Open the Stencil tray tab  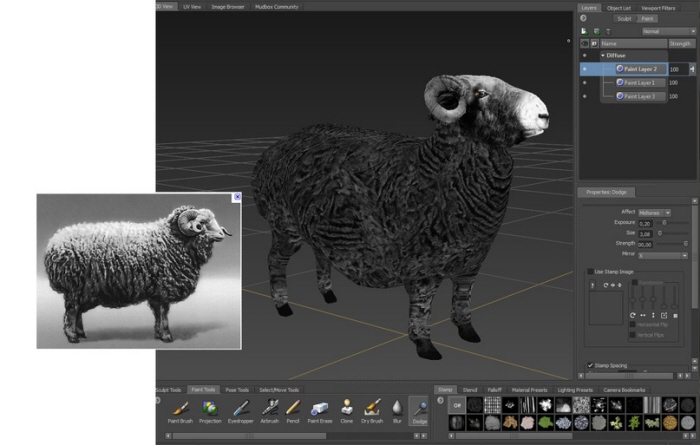click(470, 389)
